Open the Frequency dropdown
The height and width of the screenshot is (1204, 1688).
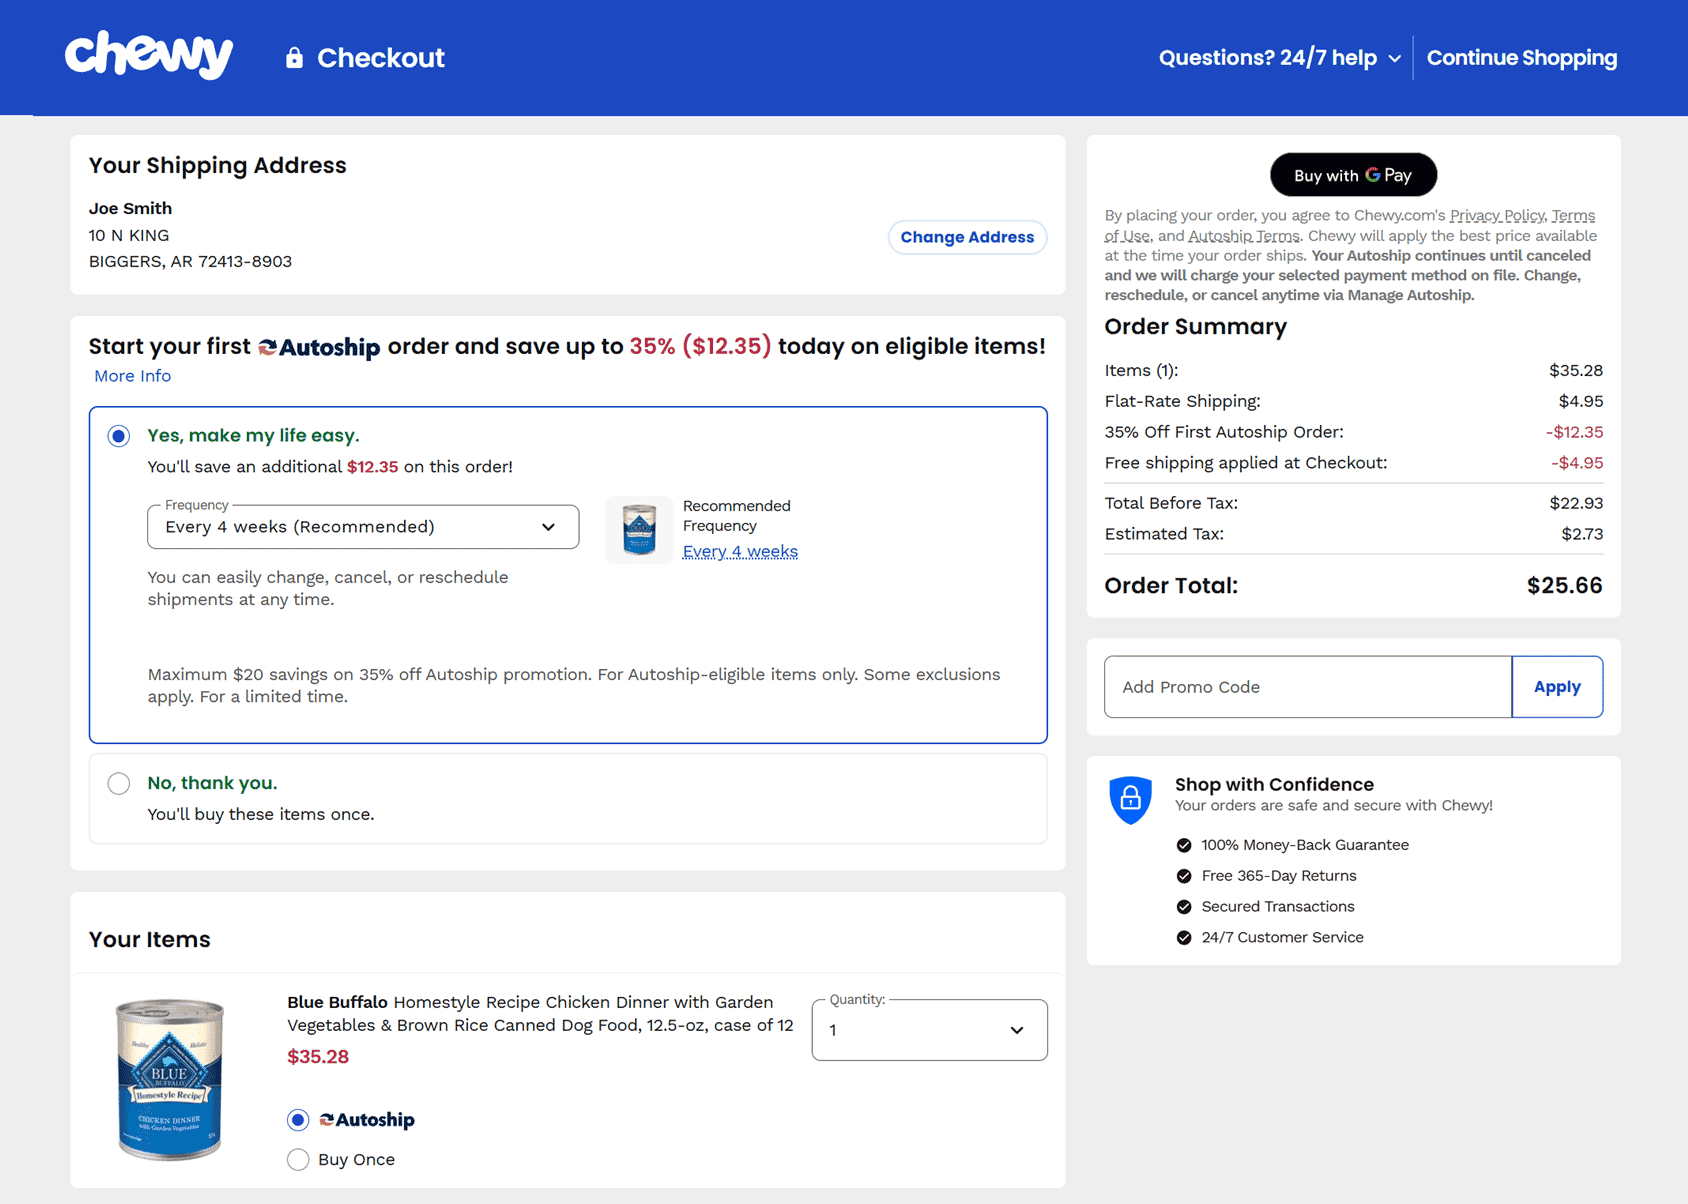click(x=363, y=527)
